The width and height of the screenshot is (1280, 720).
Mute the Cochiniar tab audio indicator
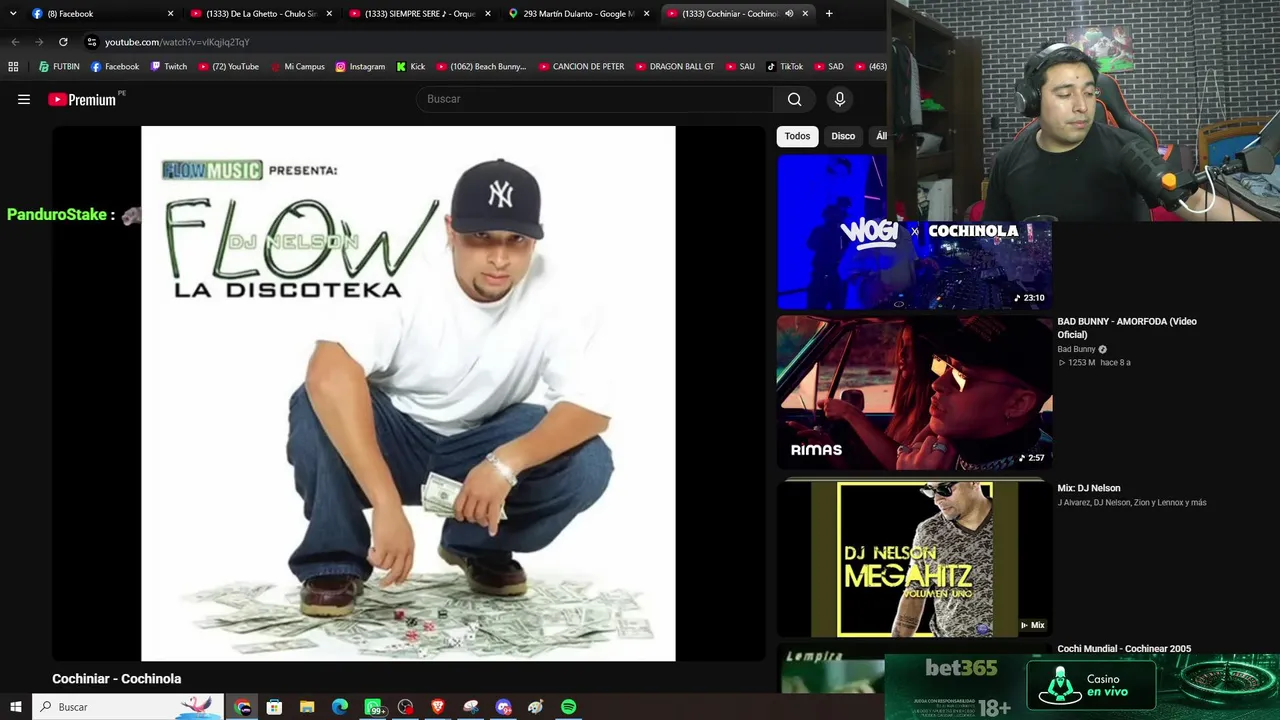789,13
